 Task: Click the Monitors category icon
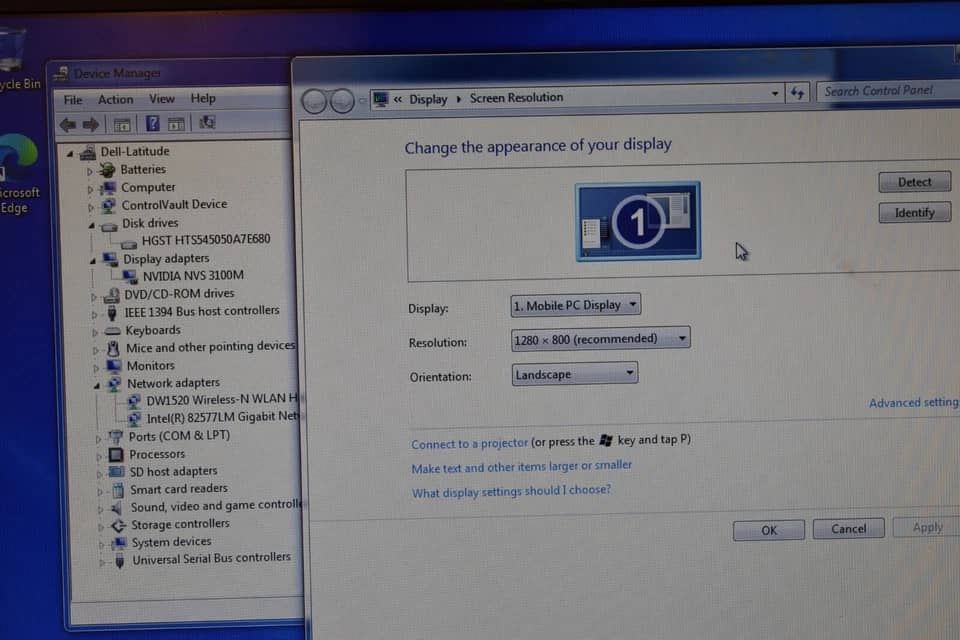[x=114, y=366]
